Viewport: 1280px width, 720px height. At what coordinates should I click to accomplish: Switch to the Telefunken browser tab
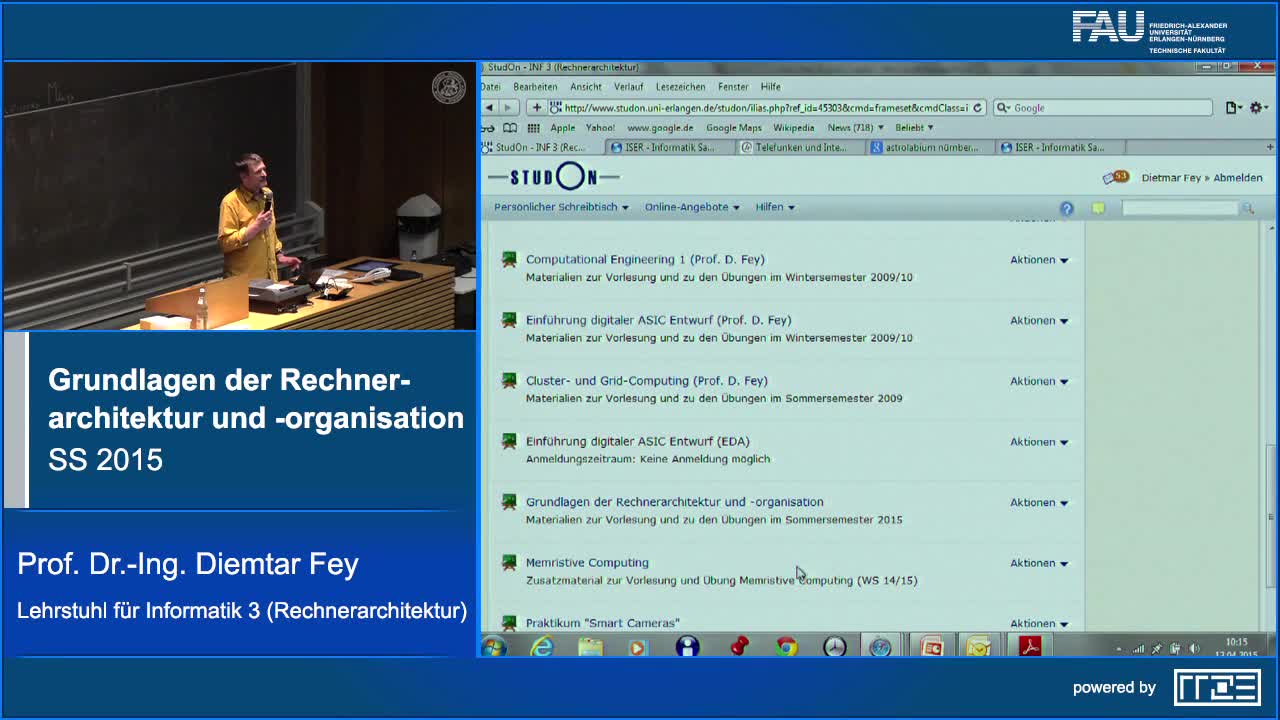(x=800, y=147)
